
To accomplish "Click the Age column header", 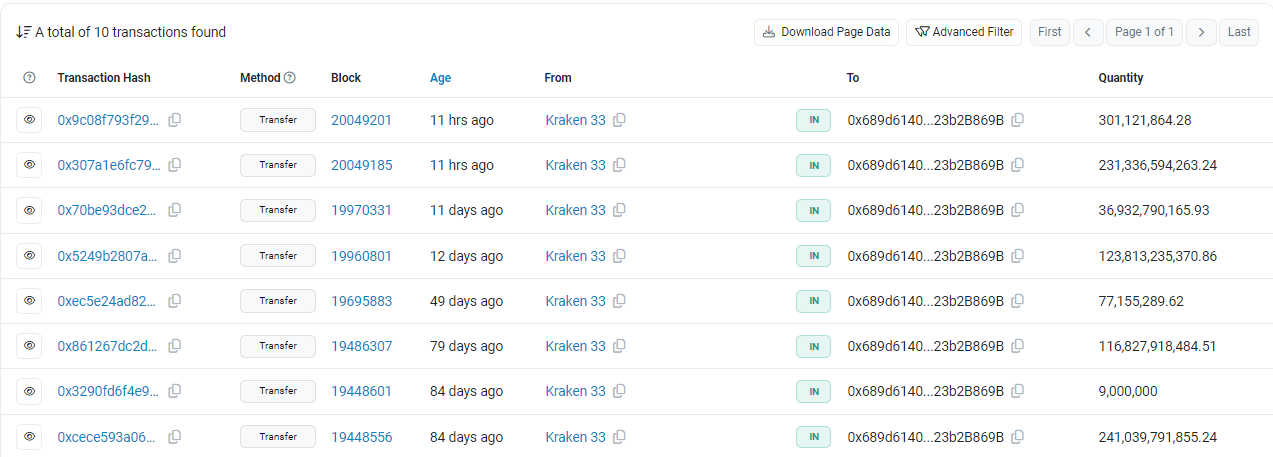I will 440,78.
